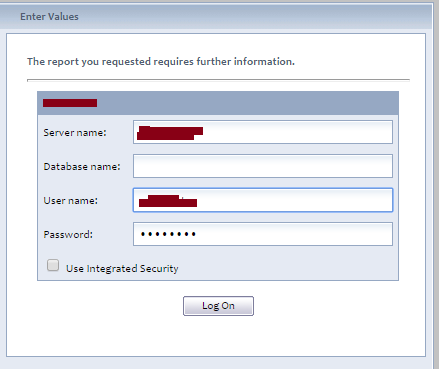Click the 'Use Integrated Security' label text
This screenshot has width=439, height=369.
click(122, 269)
